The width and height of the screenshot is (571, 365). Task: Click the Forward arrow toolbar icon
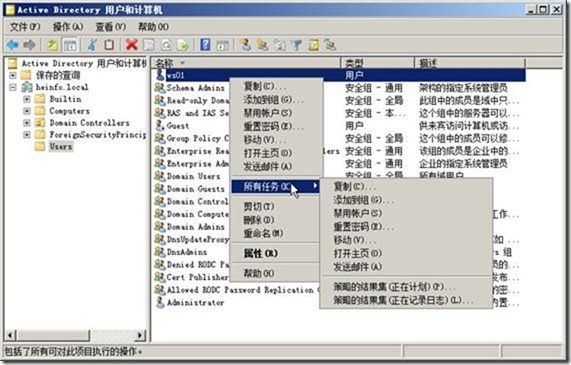29,45
